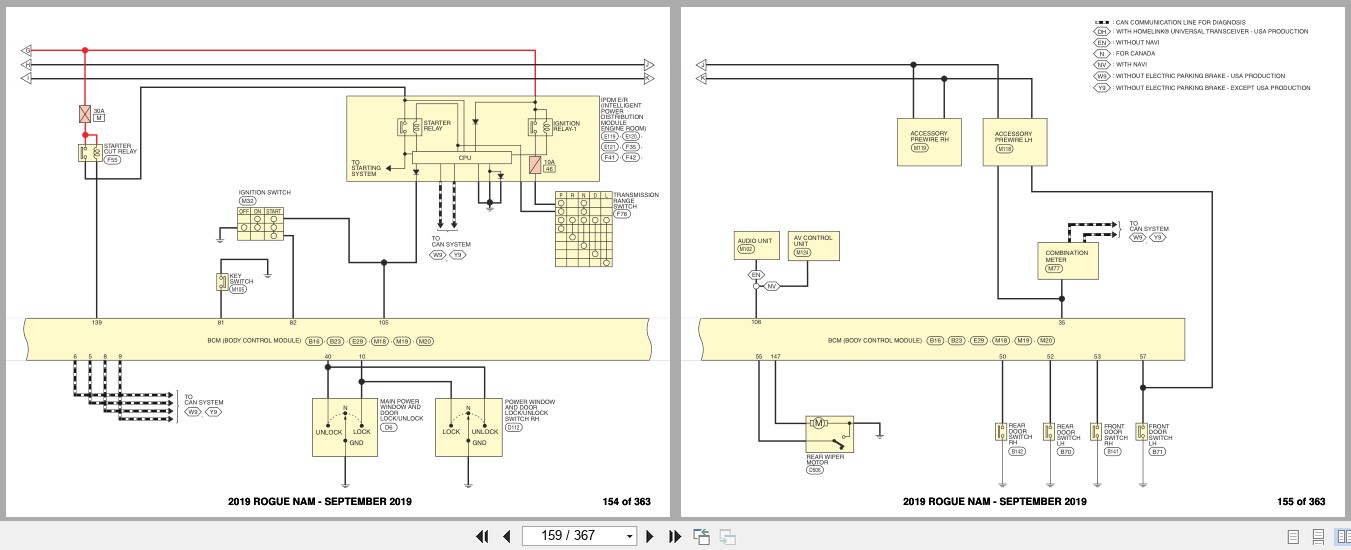Click right page title '2019 ROGUE NAM - SEPTEMBER 2019'
The width and height of the screenshot is (1351, 550).
[994, 502]
